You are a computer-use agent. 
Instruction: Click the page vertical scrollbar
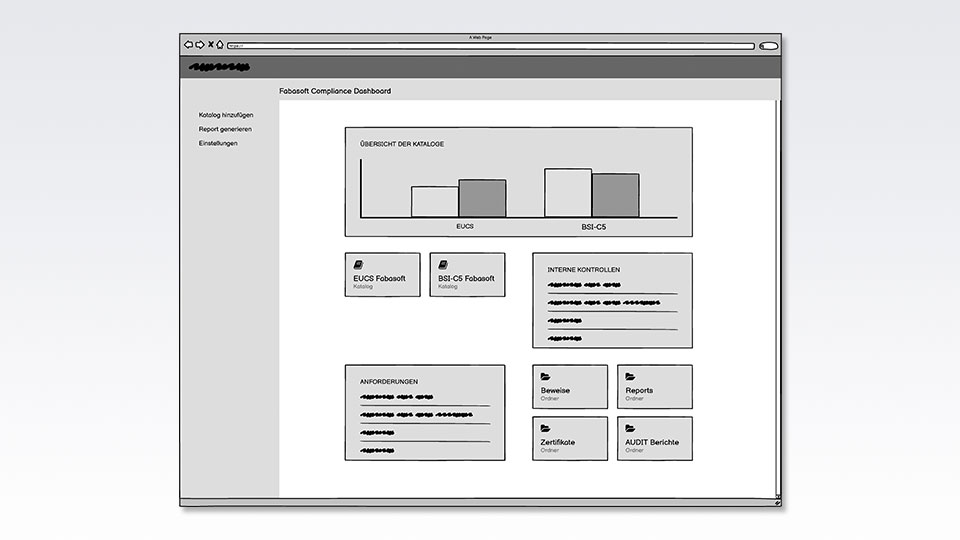point(778,299)
